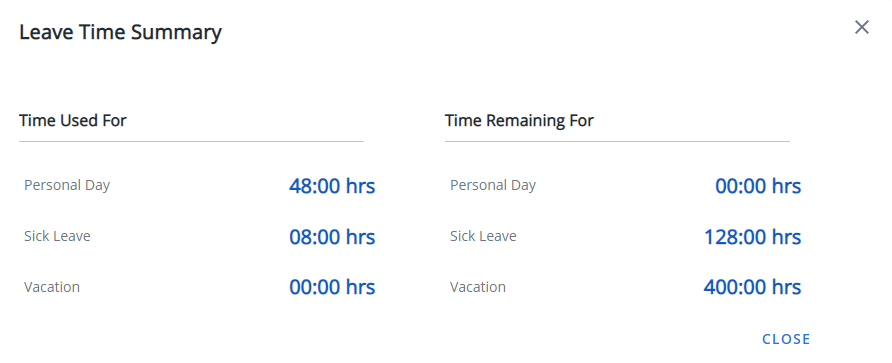This screenshot has height=363, width=892.
Task: Click the divider under Time Remaining For
Action: 617,141
